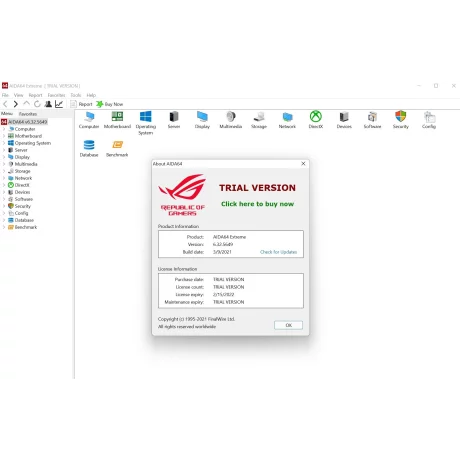Expand the Network tree node
This screenshot has width=460, height=460.
4,178
